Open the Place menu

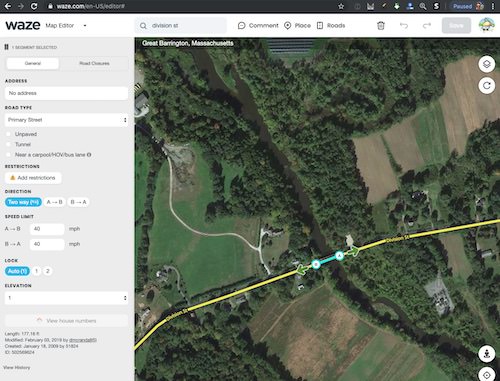click(x=297, y=26)
